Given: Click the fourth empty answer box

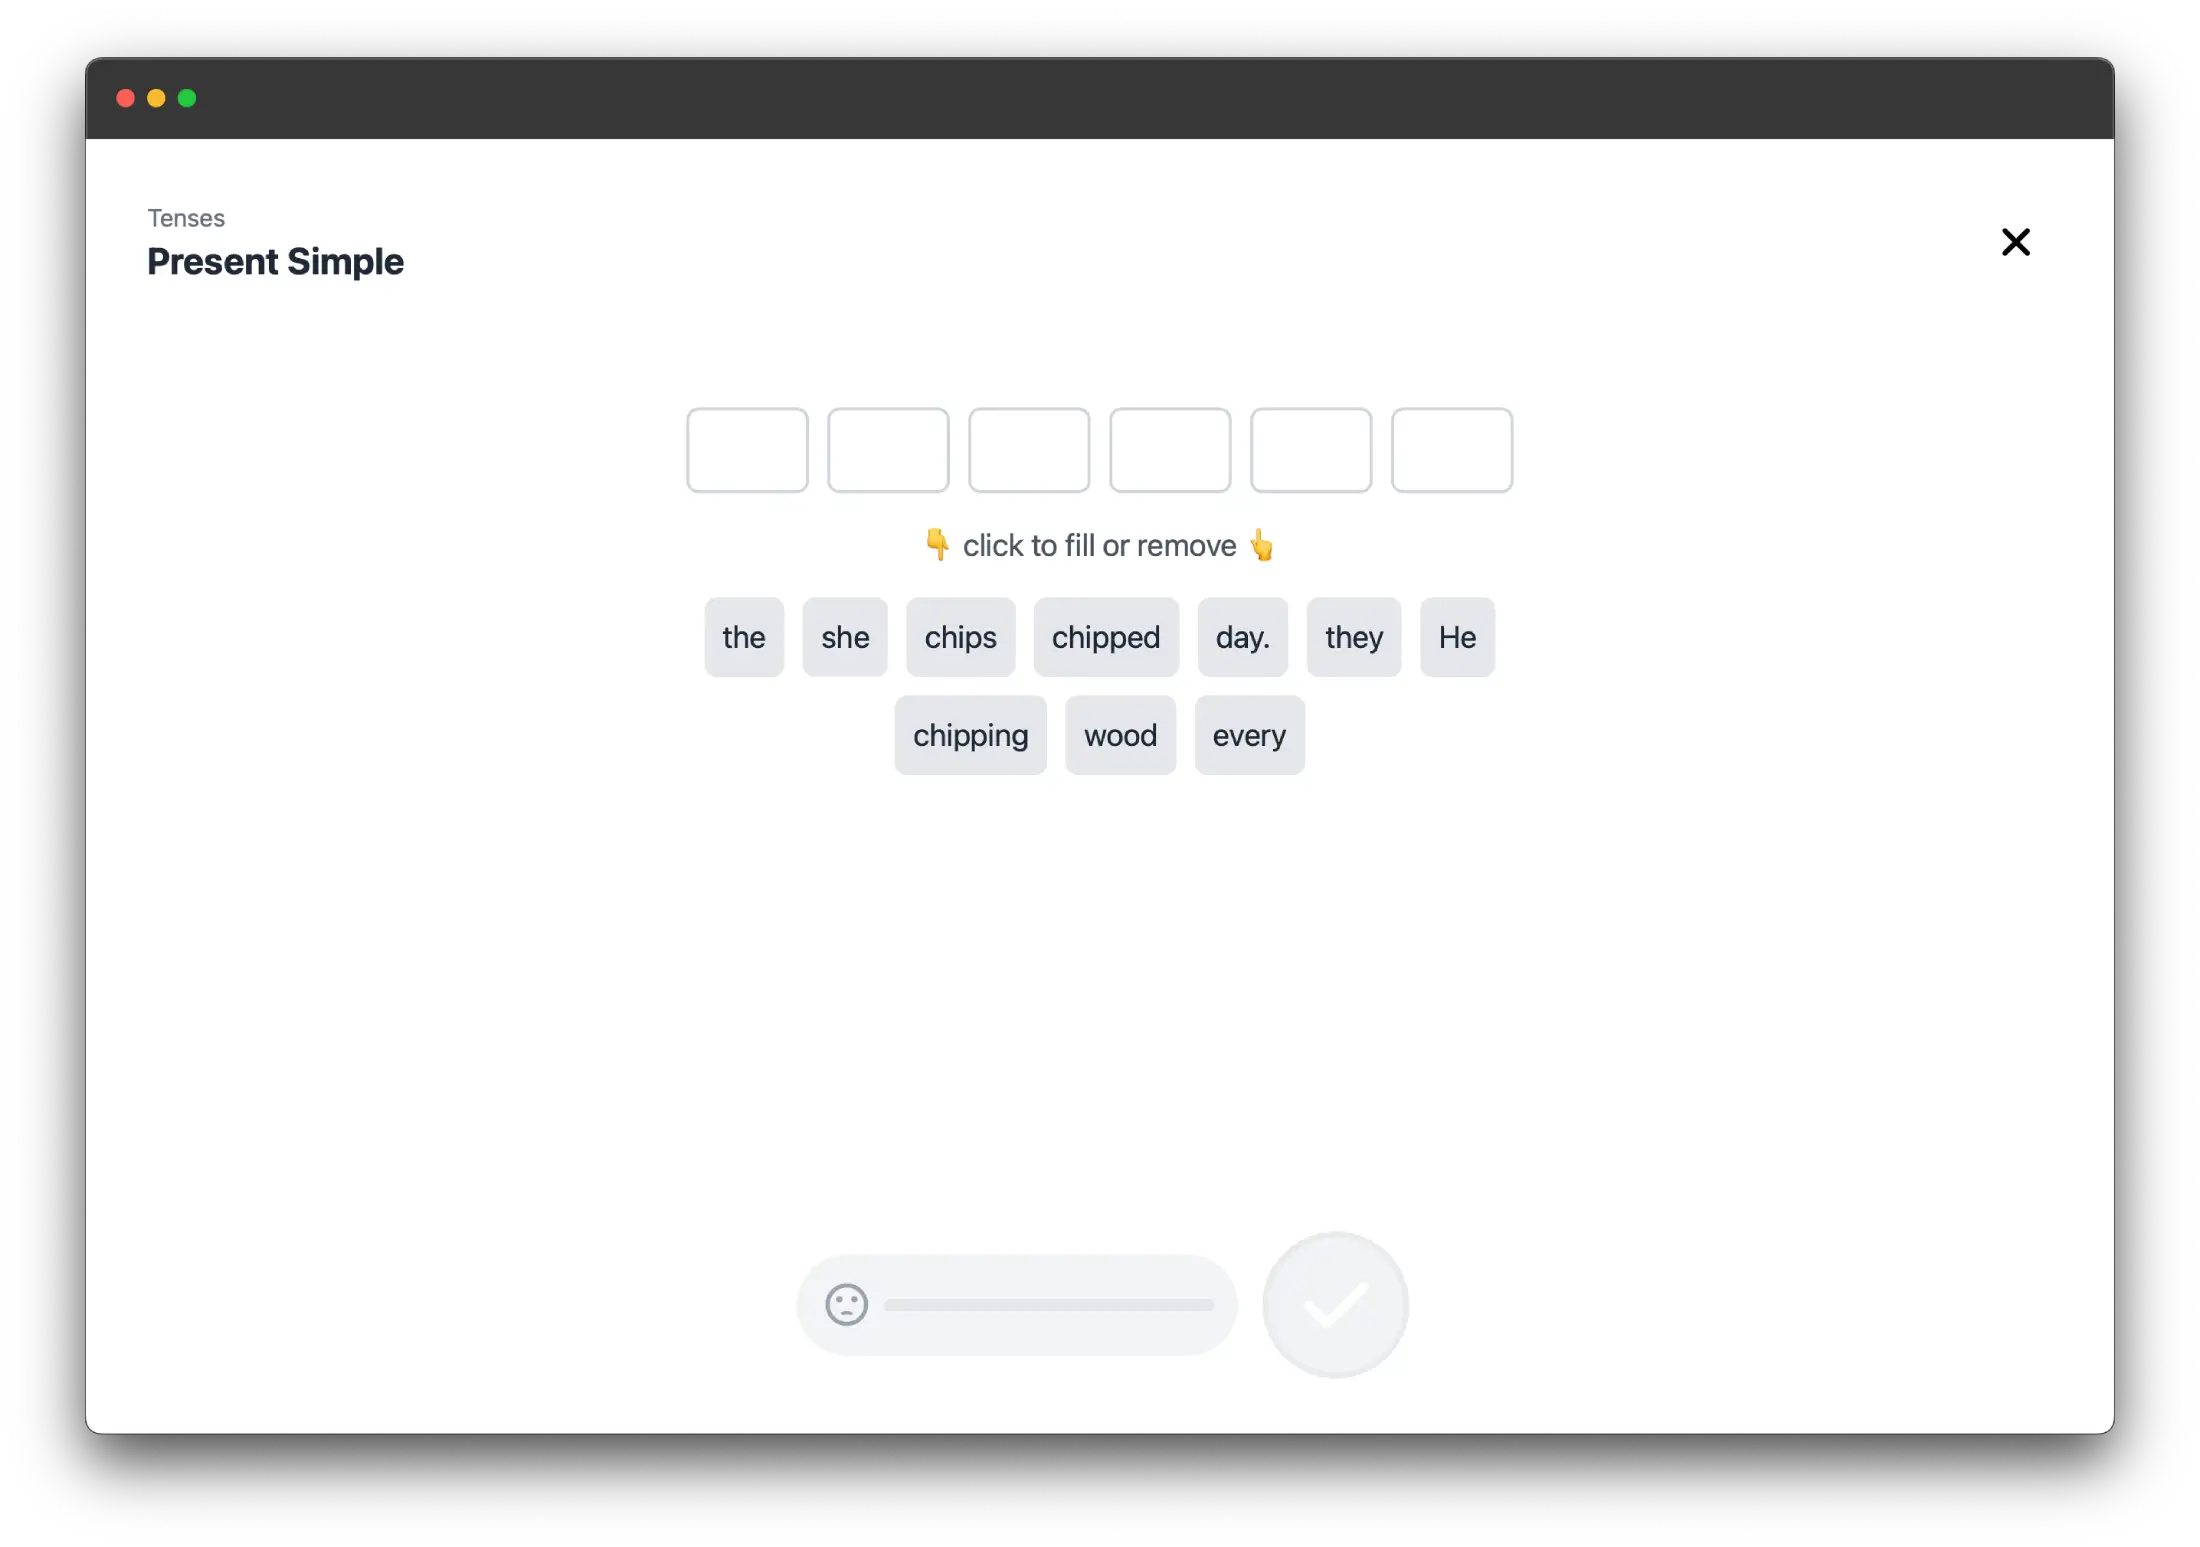Looking at the screenshot, I should [x=1170, y=449].
